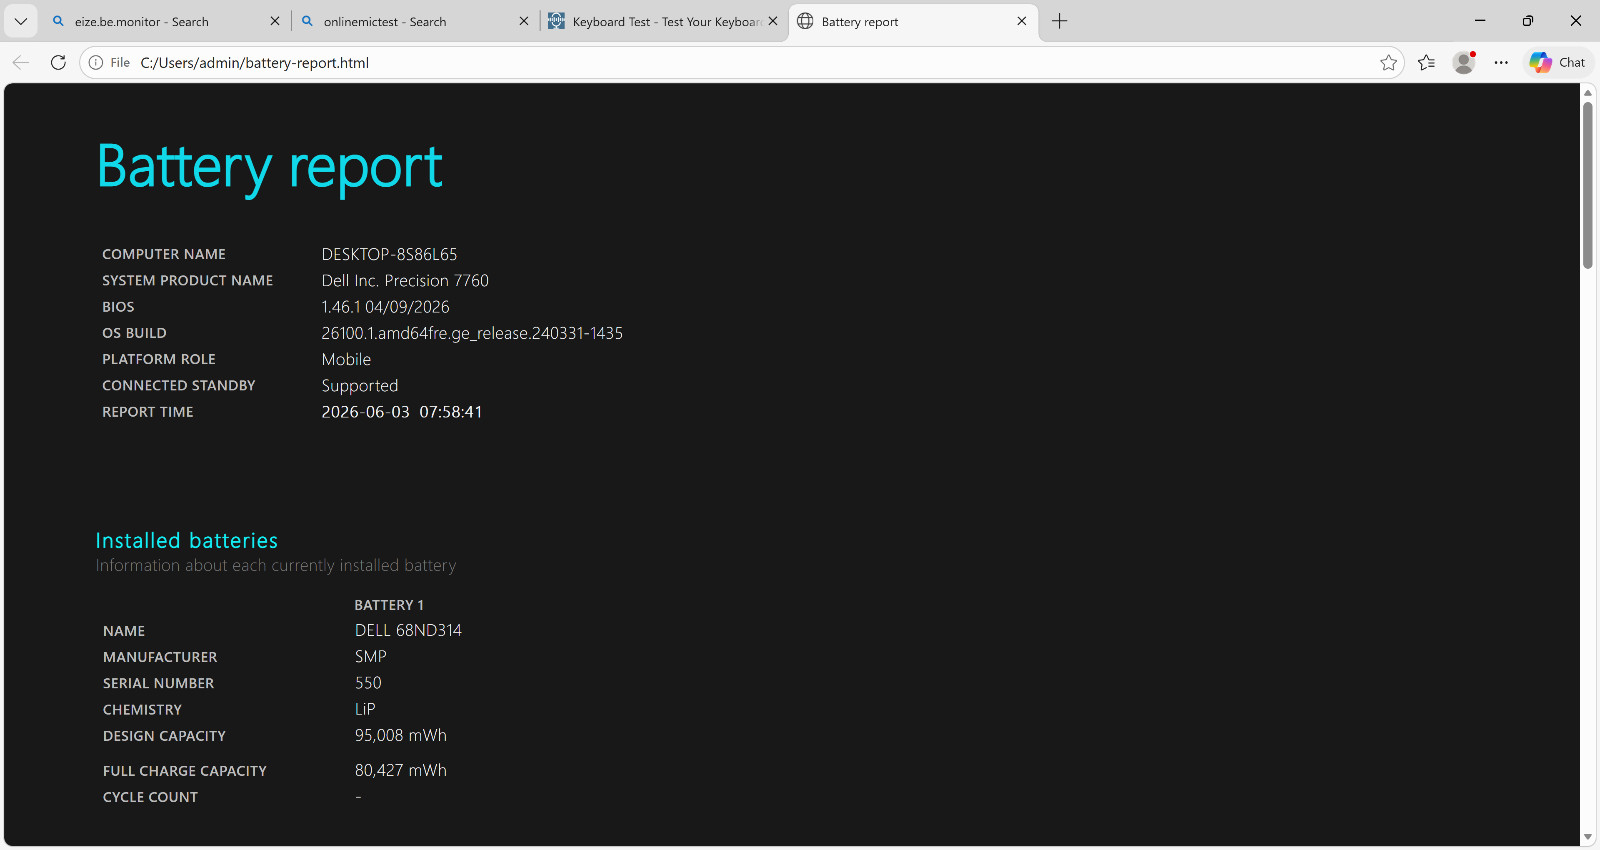Click Connected standby Supported value
The image size is (1600, 850).
360,386
